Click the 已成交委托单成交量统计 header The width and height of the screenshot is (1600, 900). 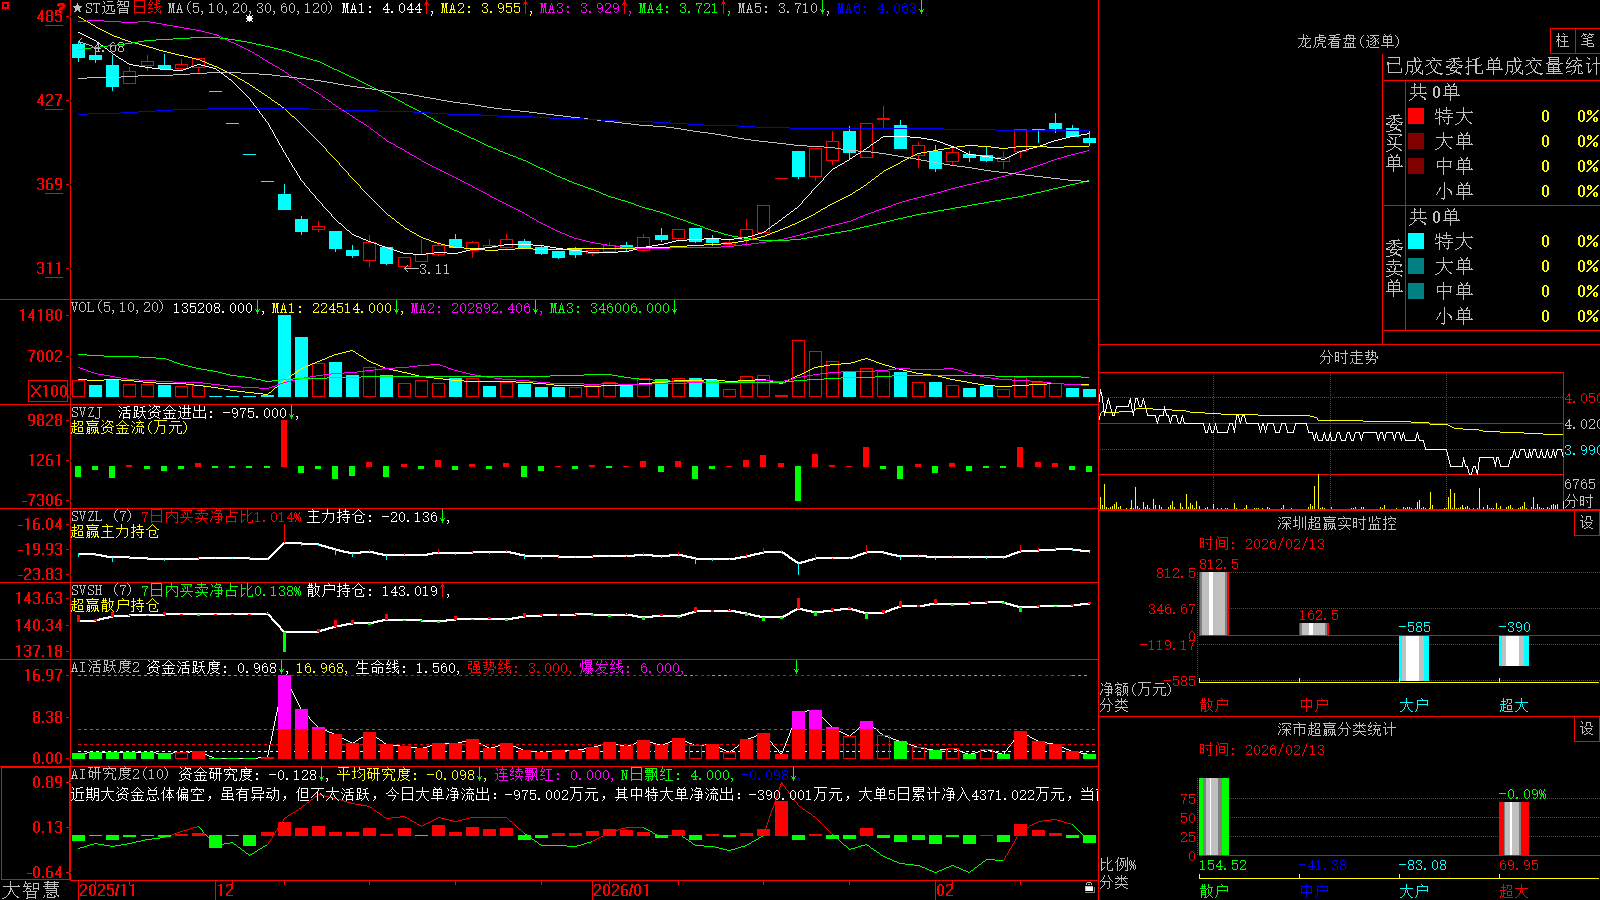[1492, 66]
